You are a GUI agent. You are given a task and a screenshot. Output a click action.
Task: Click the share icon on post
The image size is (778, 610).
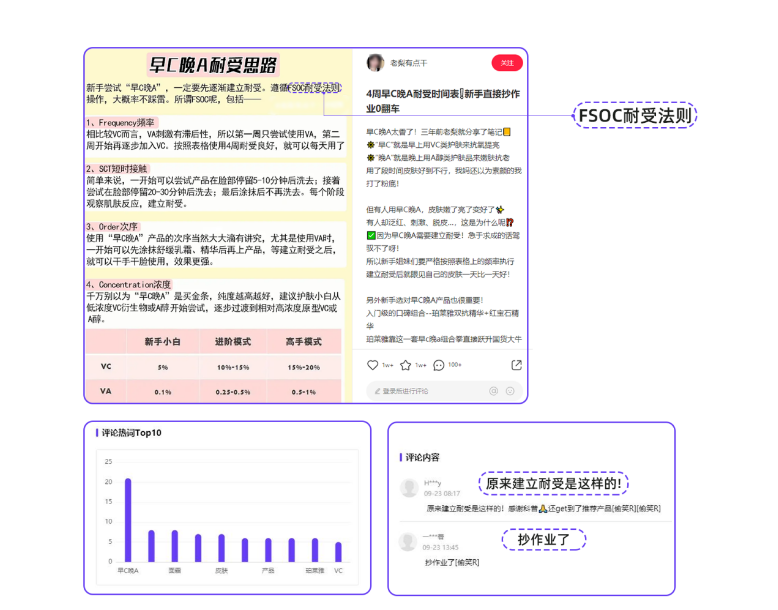click(x=516, y=365)
